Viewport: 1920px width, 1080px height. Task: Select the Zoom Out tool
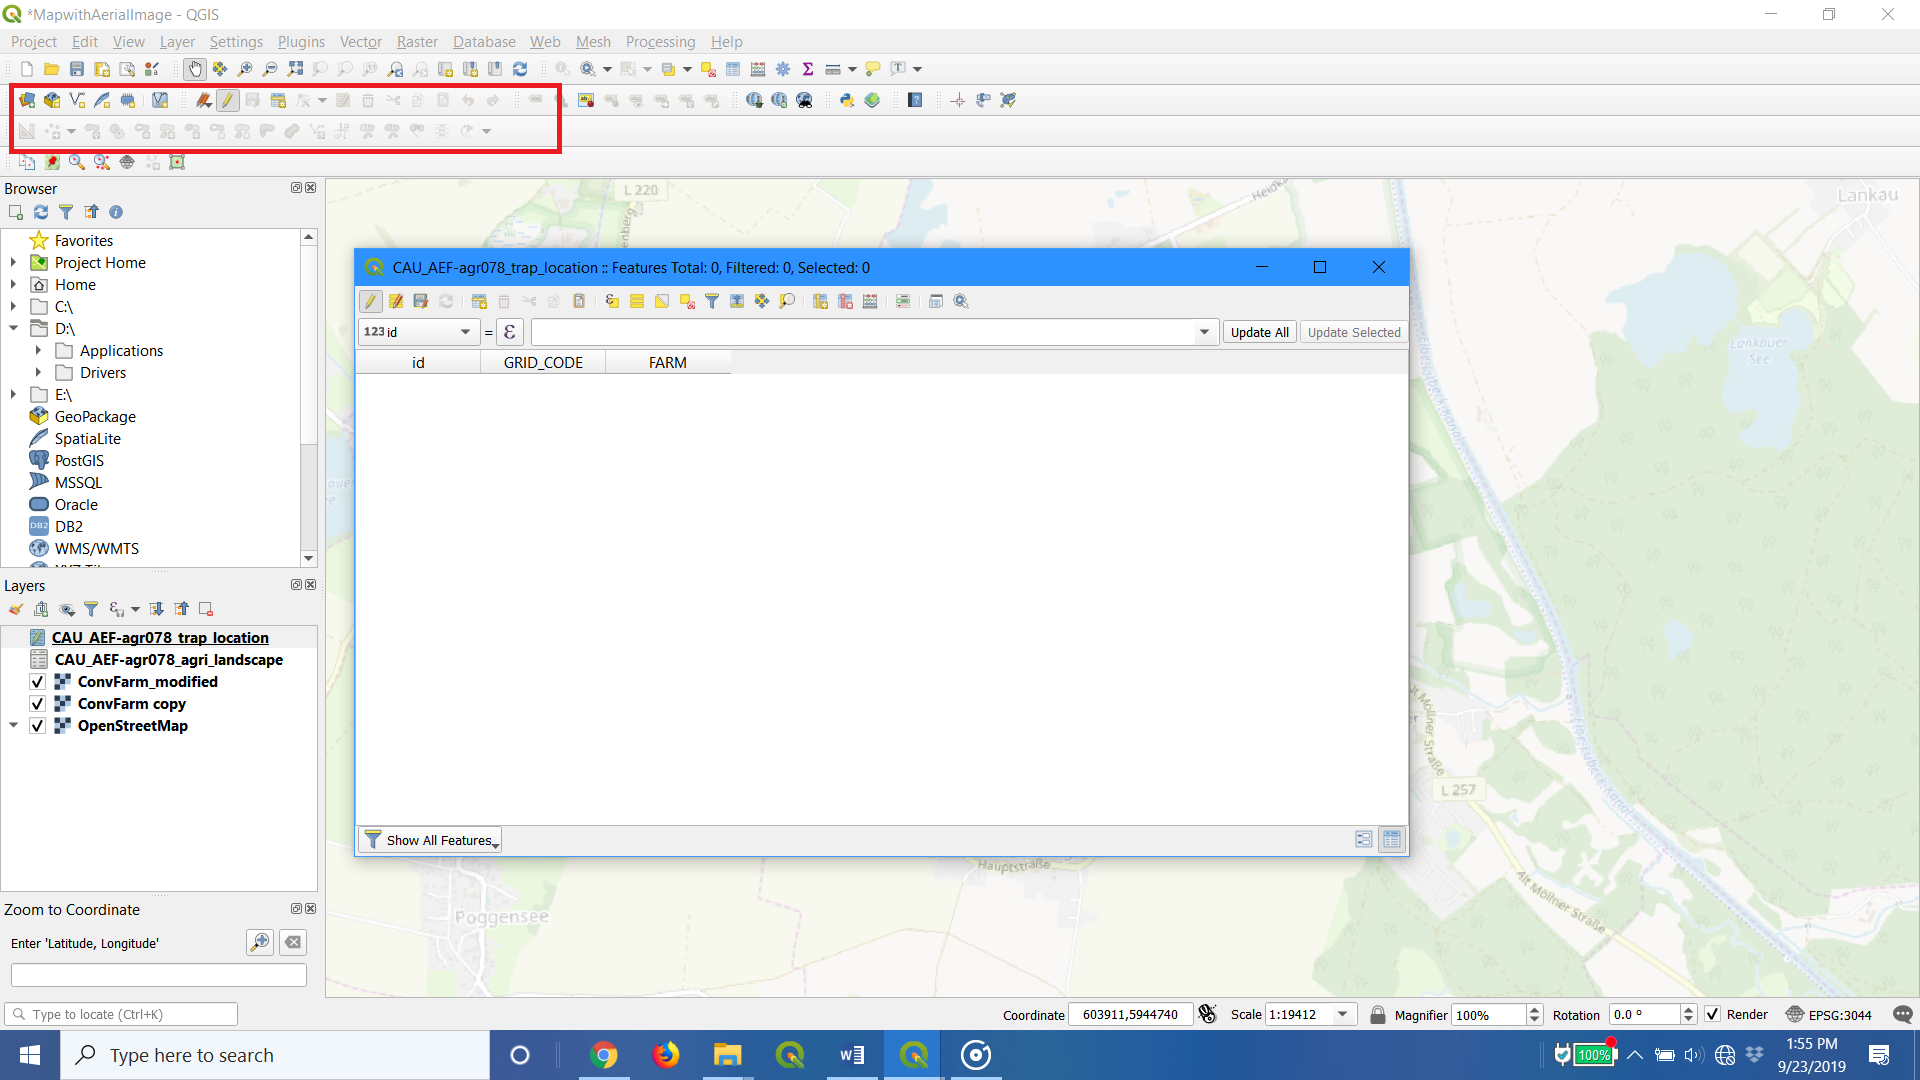click(270, 69)
